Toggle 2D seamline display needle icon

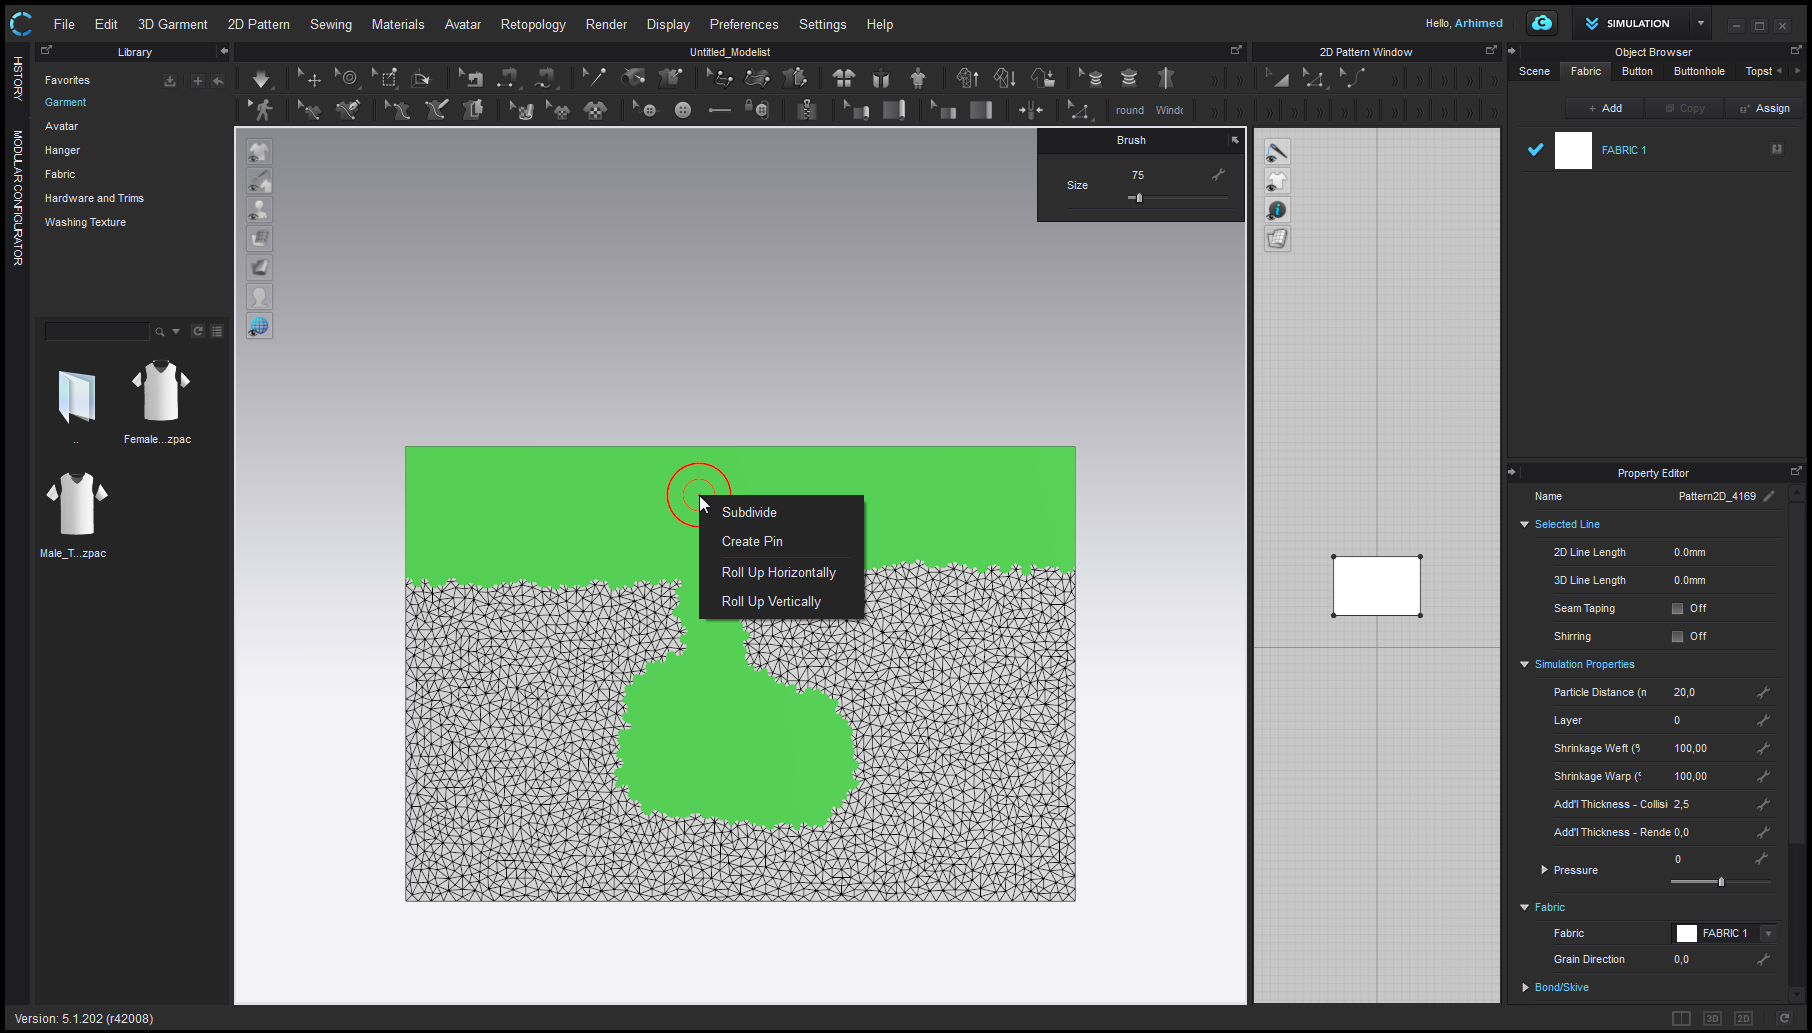(1277, 152)
